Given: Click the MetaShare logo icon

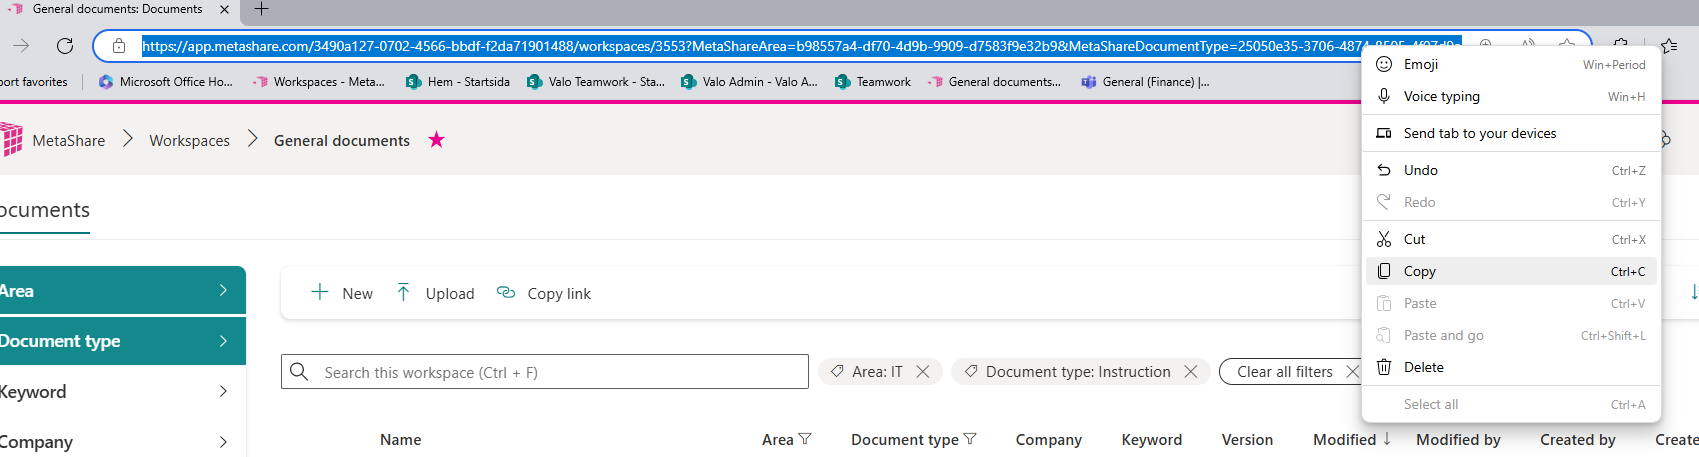Looking at the screenshot, I should click(12, 140).
